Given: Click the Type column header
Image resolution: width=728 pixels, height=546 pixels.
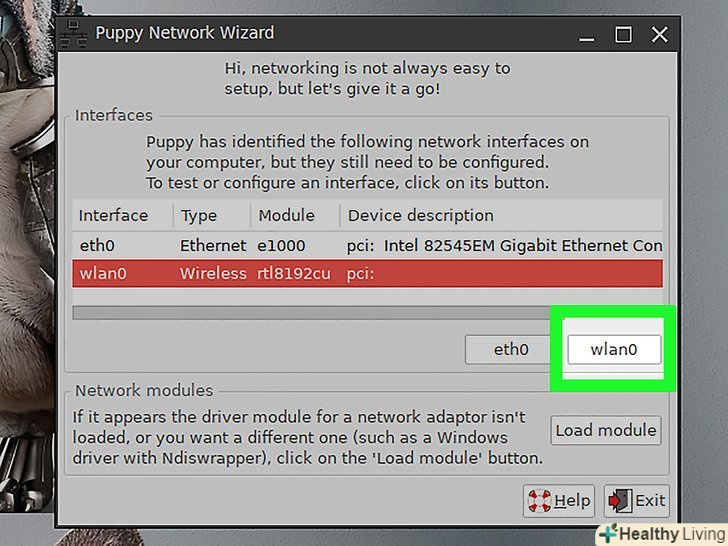Looking at the screenshot, I should (212, 215).
